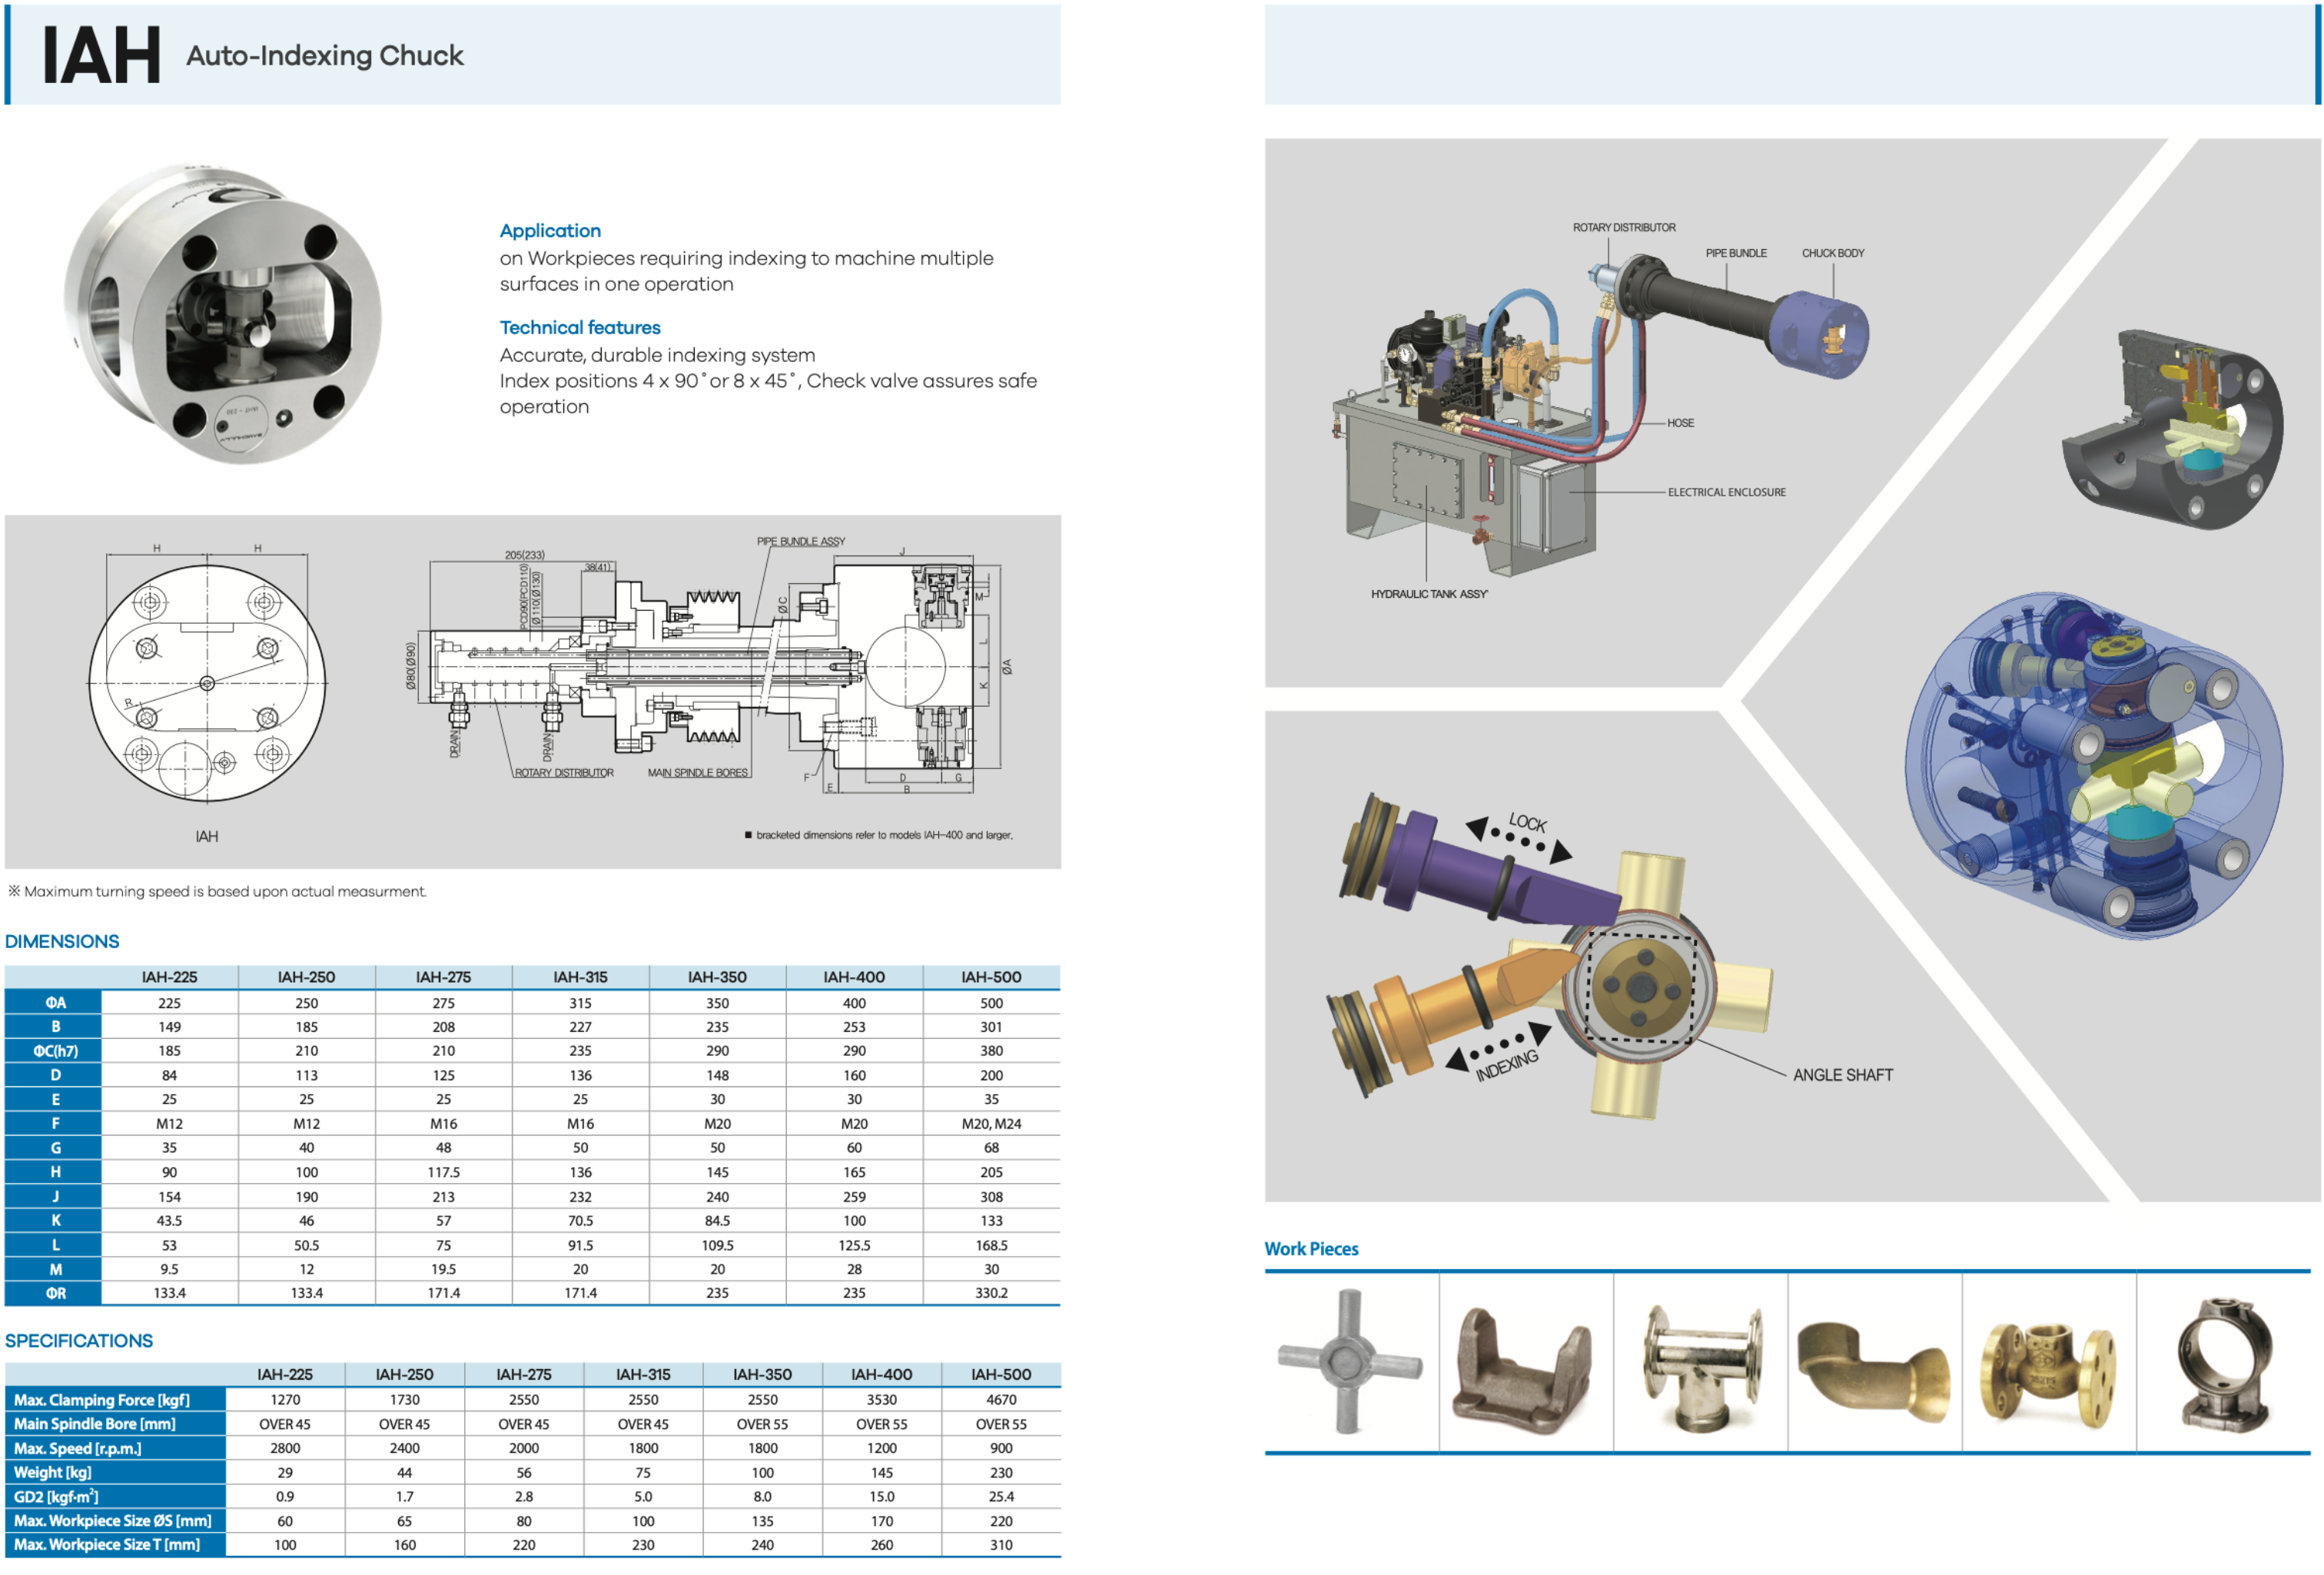Click the front view circular chuck drawing
Viewport: 2324px width, 1575px height.
point(207,683)
